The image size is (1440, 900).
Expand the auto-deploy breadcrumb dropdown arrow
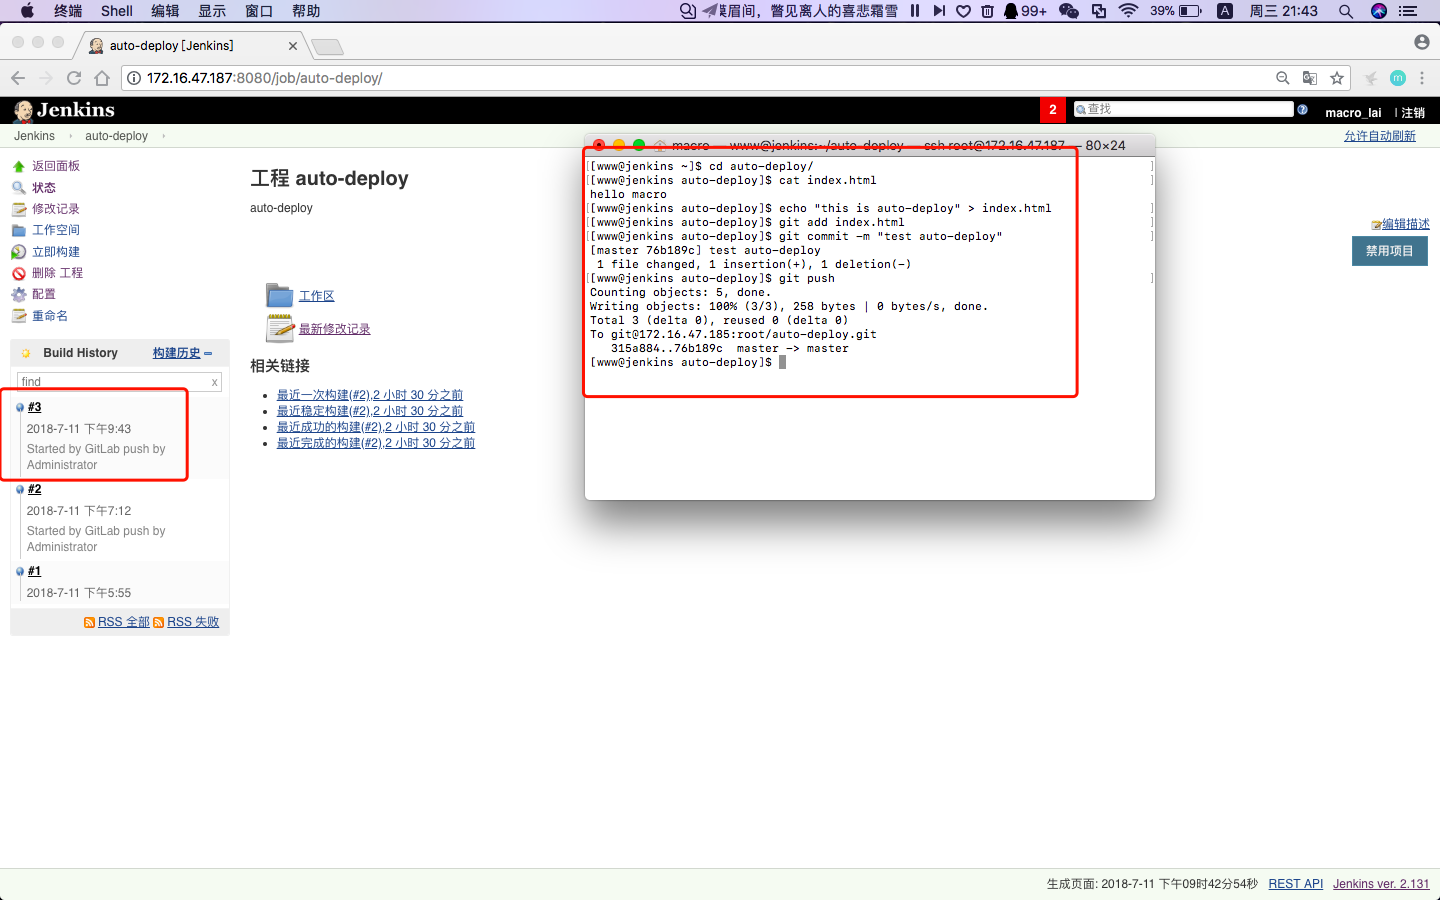[163, 136]
